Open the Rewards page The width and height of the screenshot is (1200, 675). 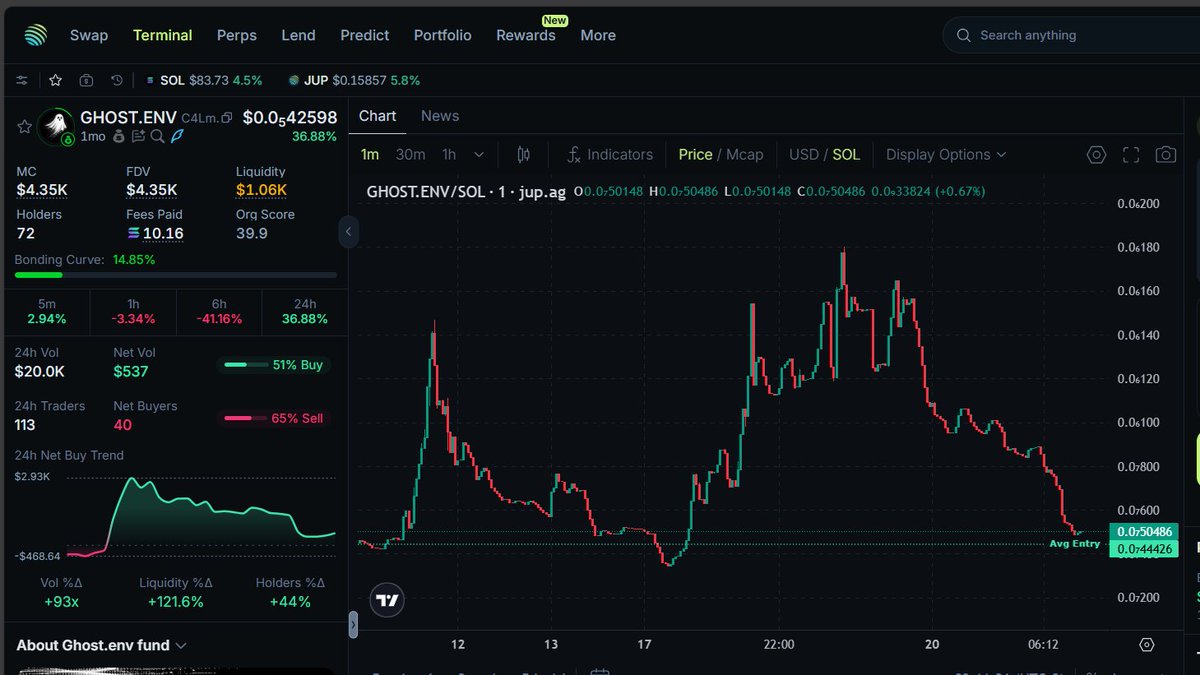pyautogui.click(x=526, y=35)
